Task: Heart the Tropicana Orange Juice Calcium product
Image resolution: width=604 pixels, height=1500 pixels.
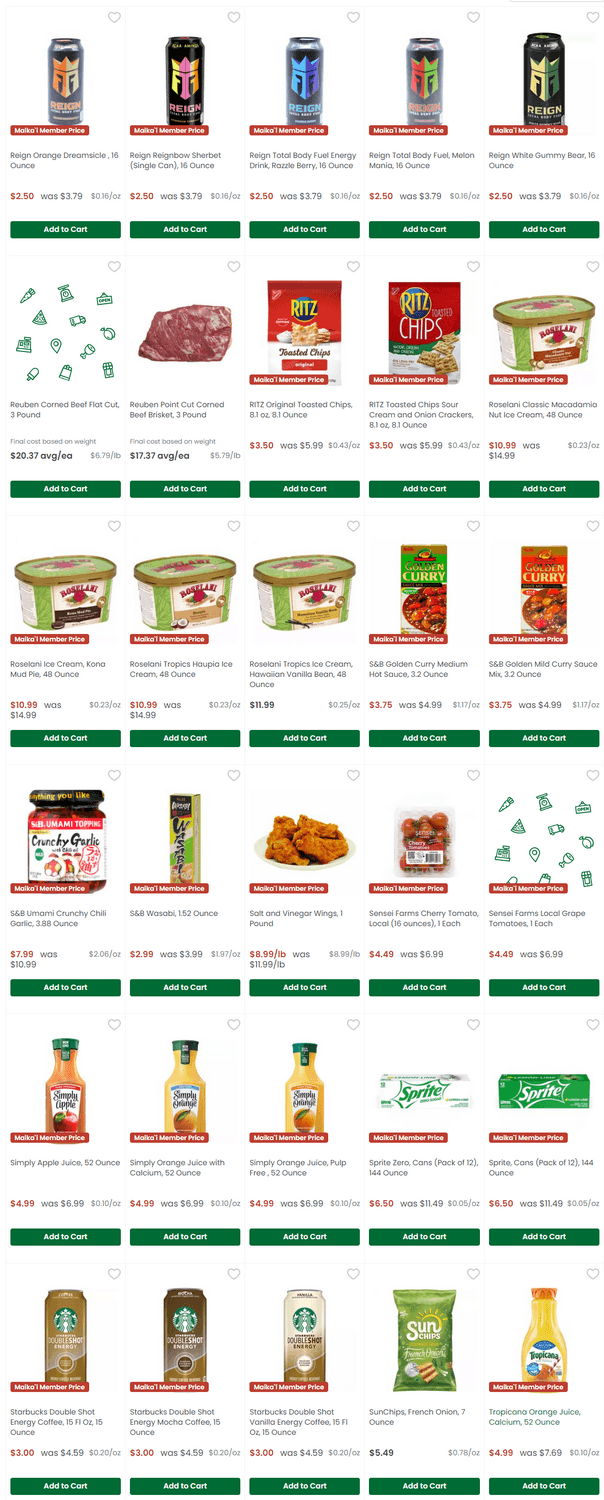Action: click(x=593, y=1274)
